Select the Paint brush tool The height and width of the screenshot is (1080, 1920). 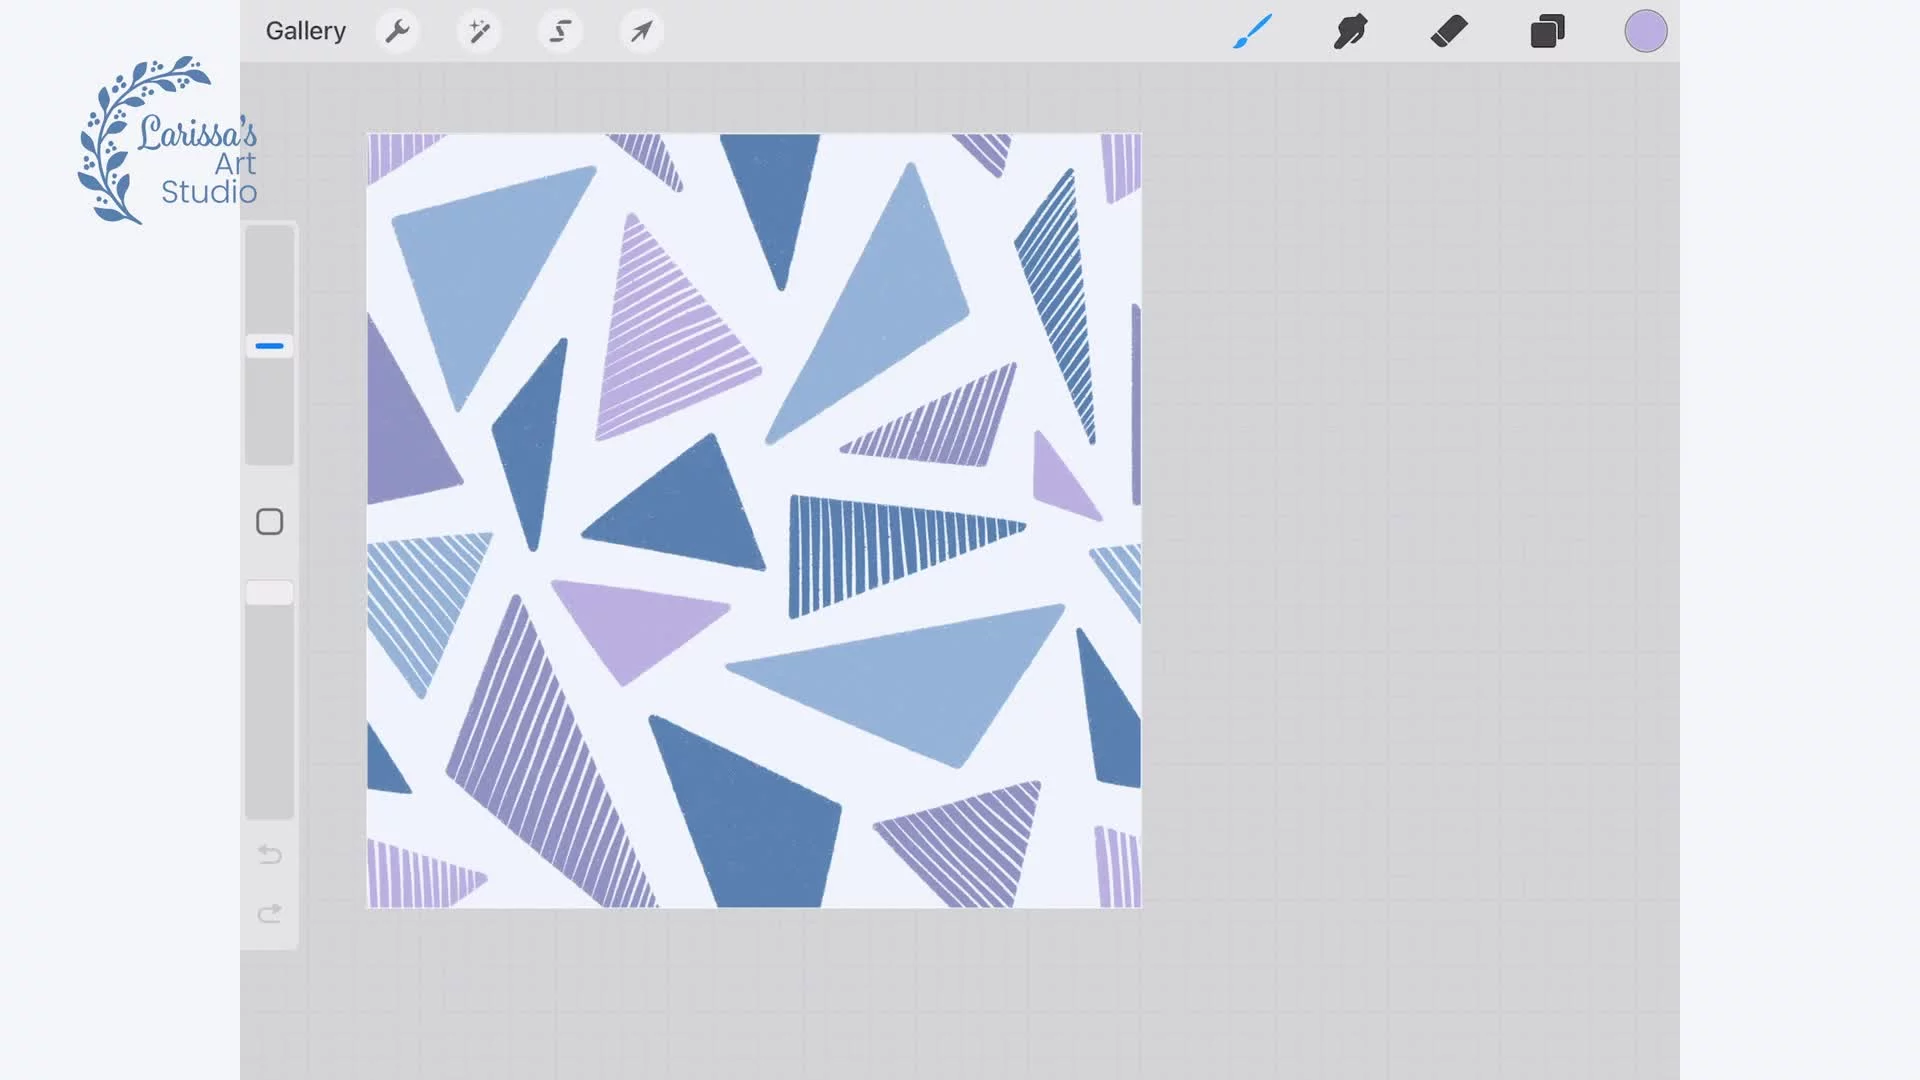coord(1252,32)
